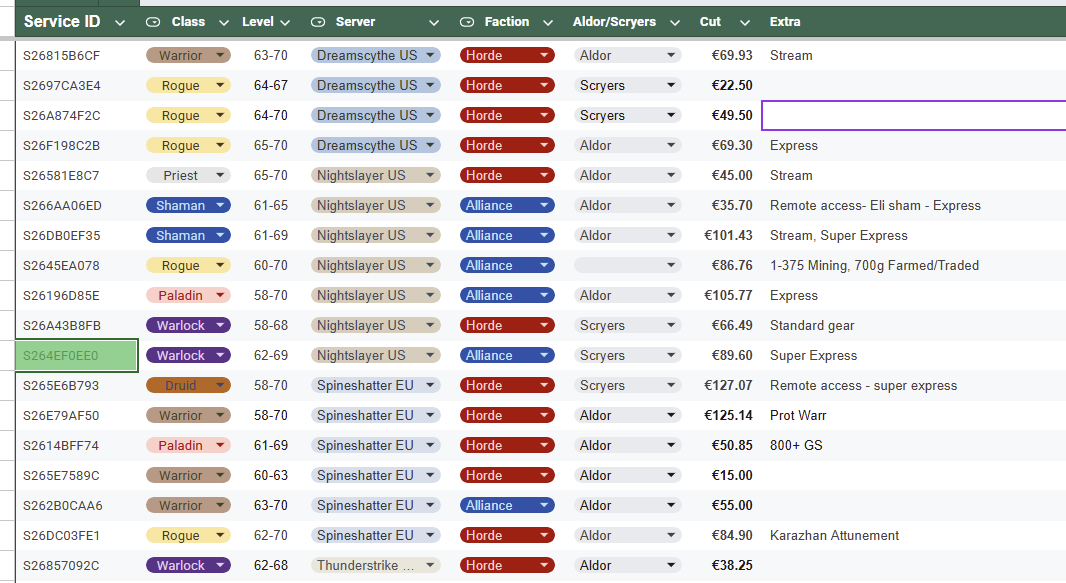Select the Extra cell 'Prot Warr'
Viewport: 1066px width, 583px height.
click(x=914, y=415)
